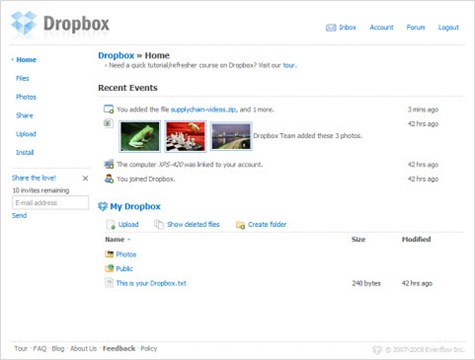The width and height of the screenshot is (475, 360).
Task: Click Logout
Action: (449, 27)
